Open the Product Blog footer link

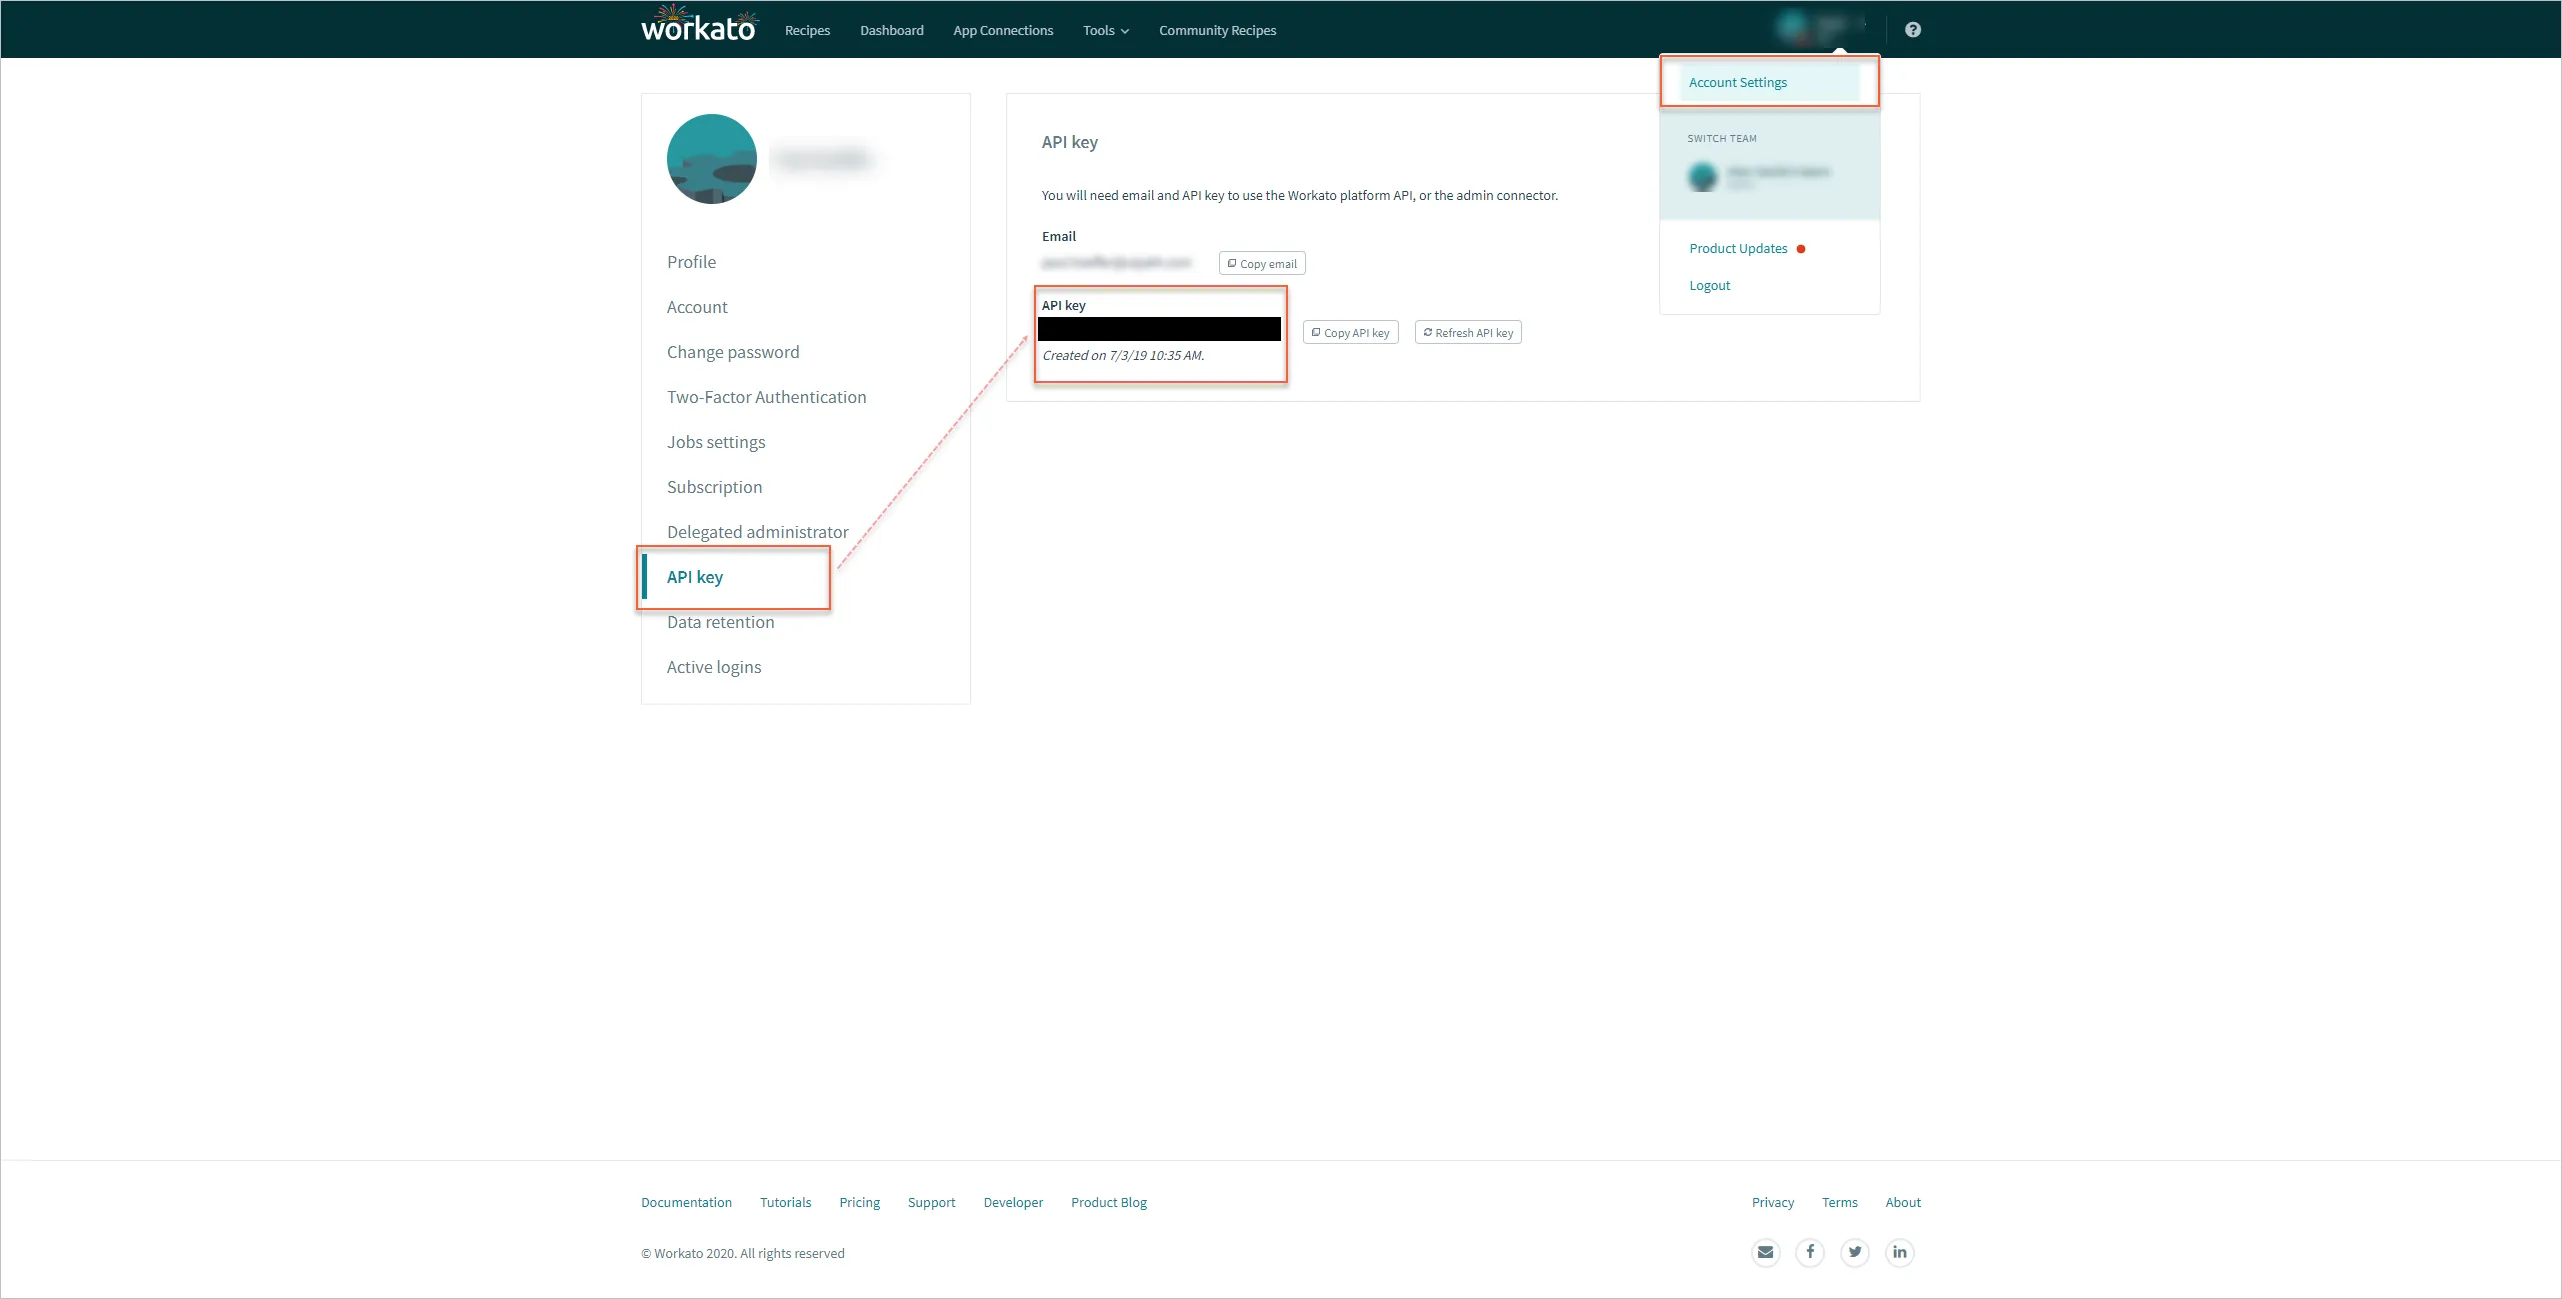pos(1109,1203)
